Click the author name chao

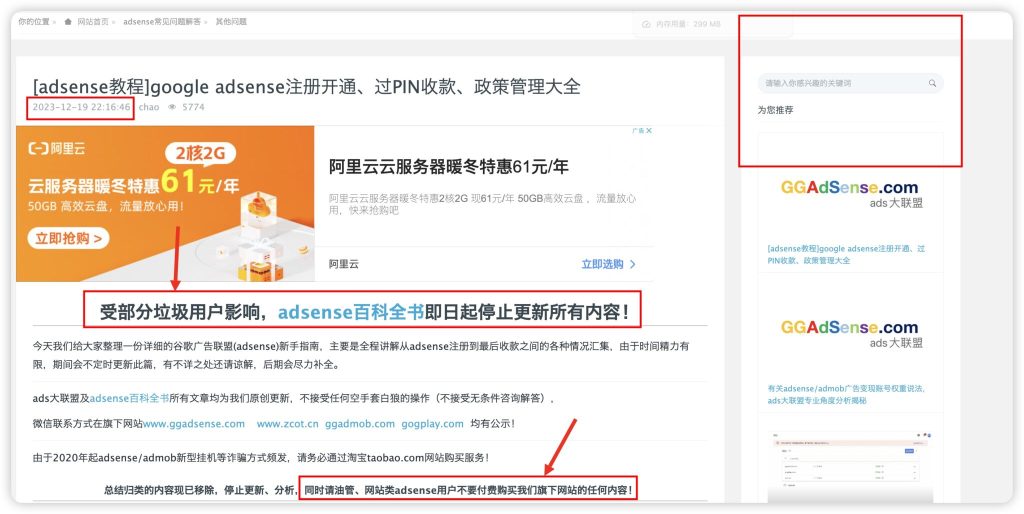[149, 107]
